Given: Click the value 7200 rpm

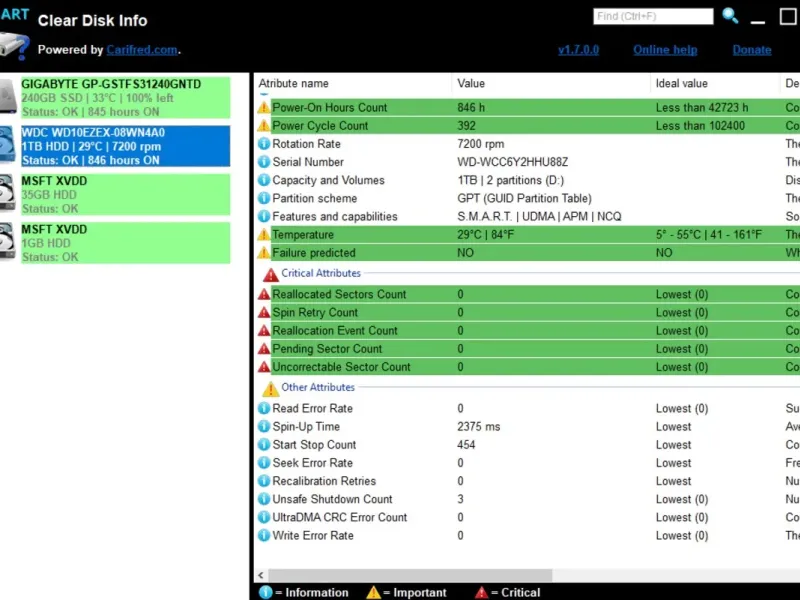Looking at the screenshot, I should (x=481, y=144).
